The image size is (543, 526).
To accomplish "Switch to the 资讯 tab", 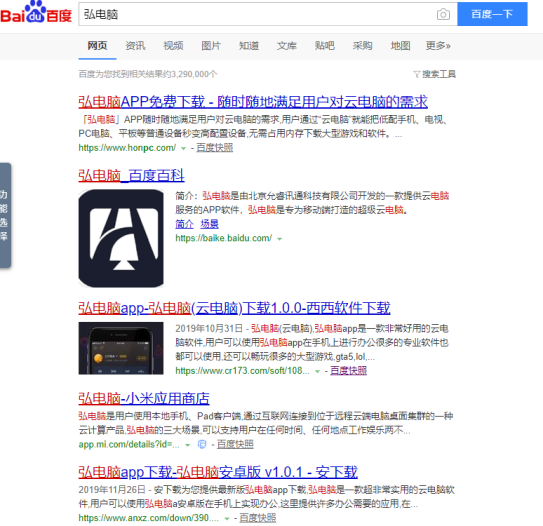I will [x=135, y=46].
